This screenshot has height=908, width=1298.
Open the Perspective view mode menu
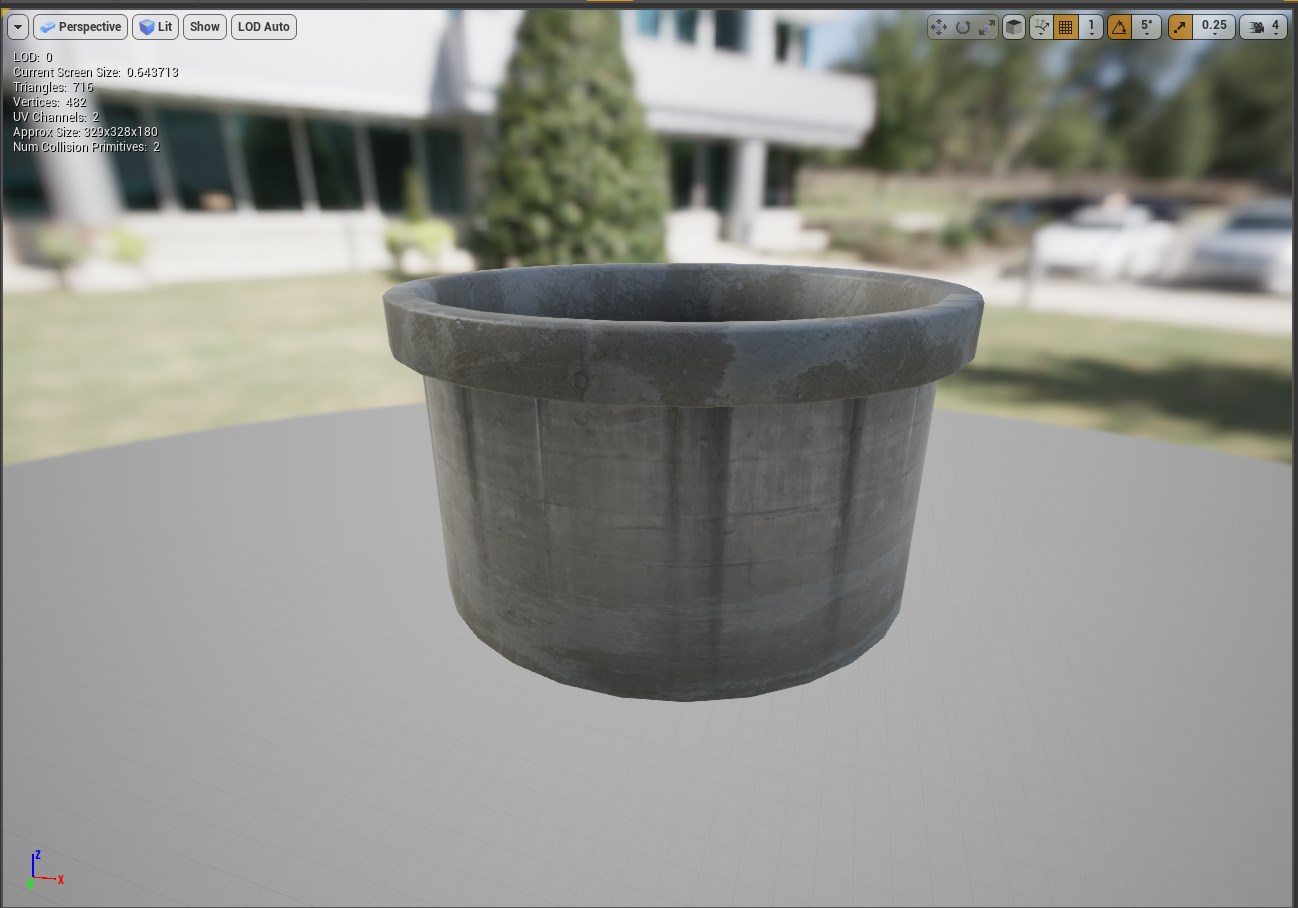(80, 27)
